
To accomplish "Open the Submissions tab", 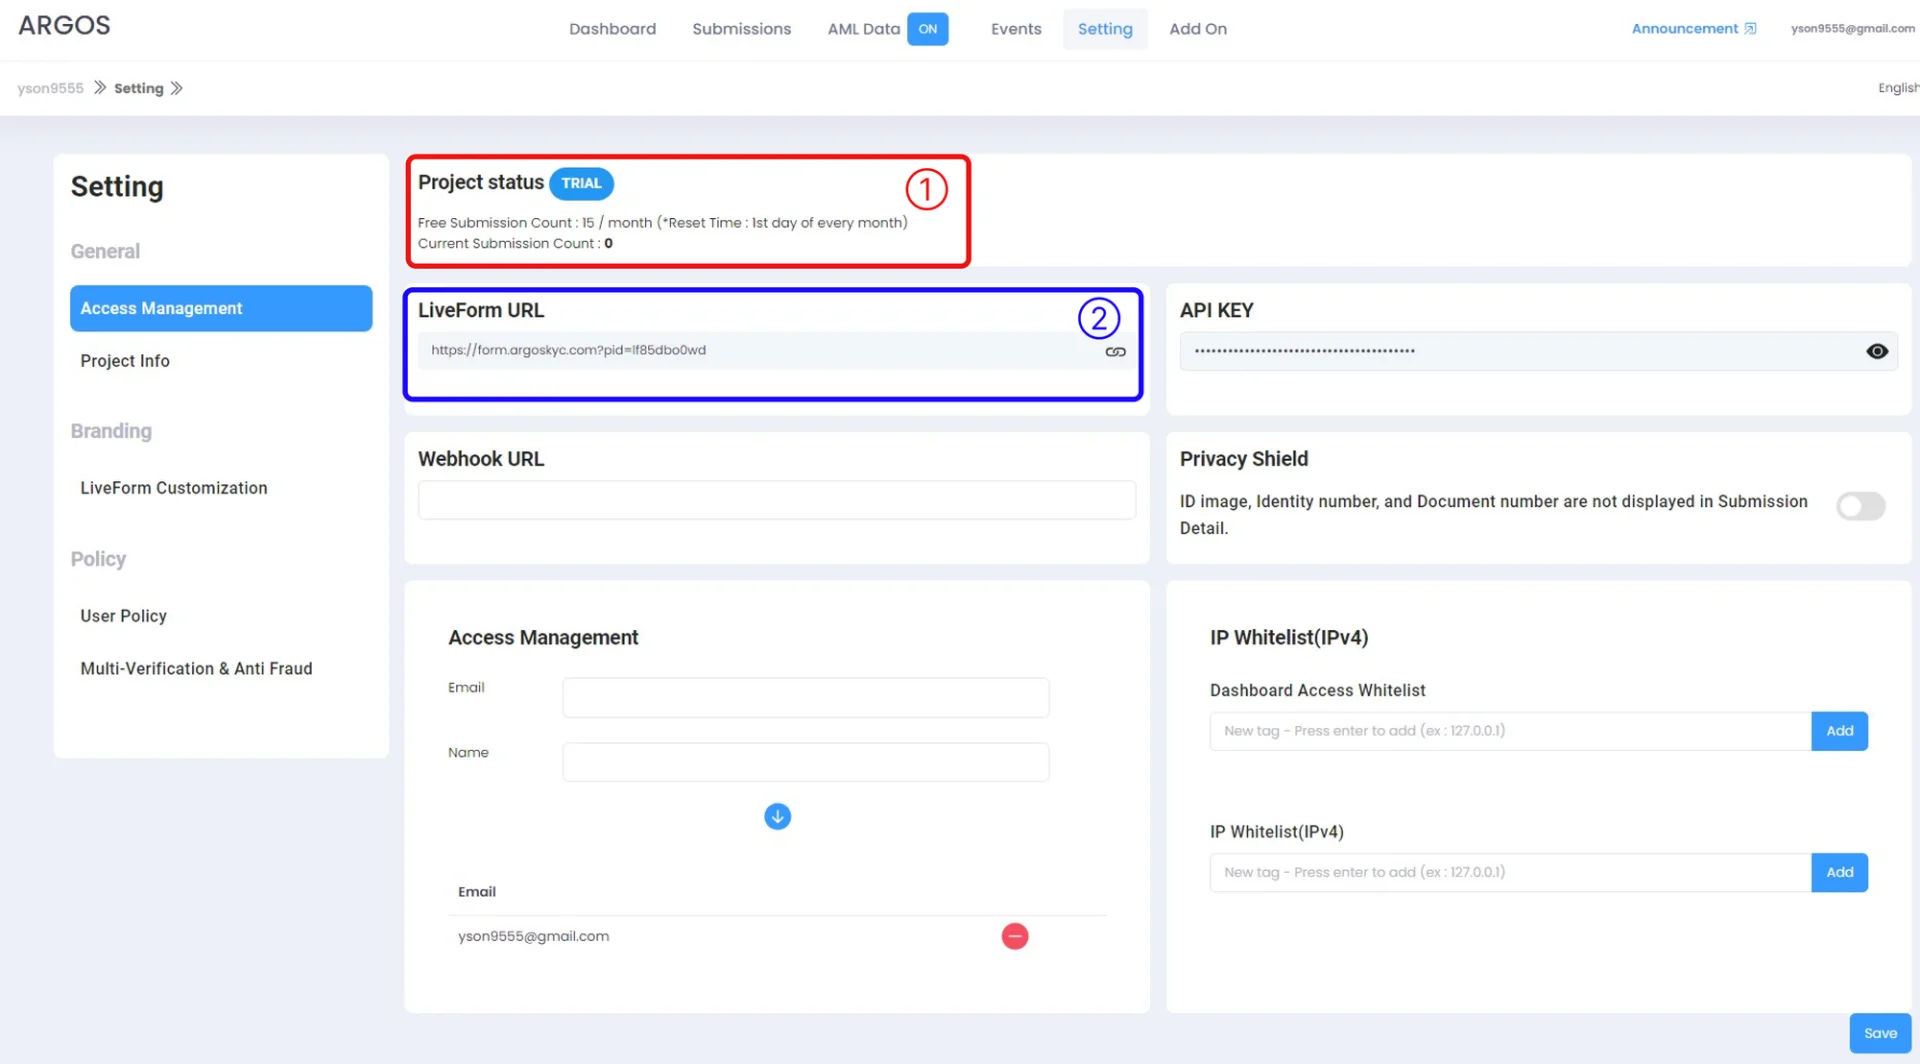I will pos(741,29).
